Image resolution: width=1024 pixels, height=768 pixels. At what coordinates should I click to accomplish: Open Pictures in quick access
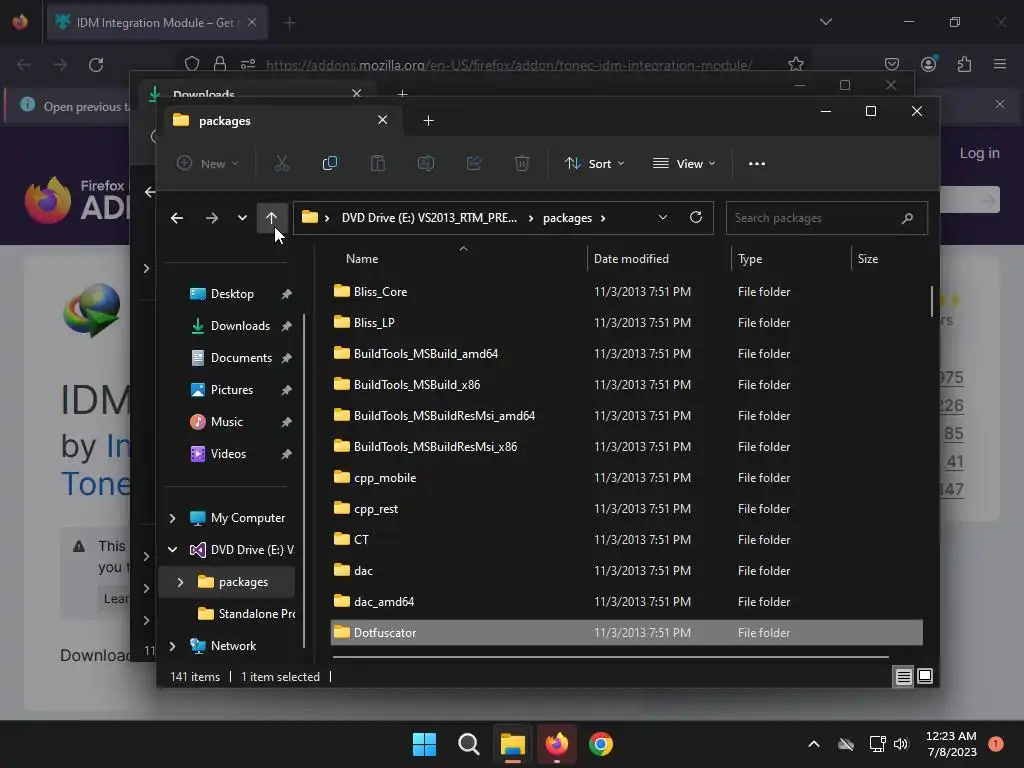click(231, 390)
